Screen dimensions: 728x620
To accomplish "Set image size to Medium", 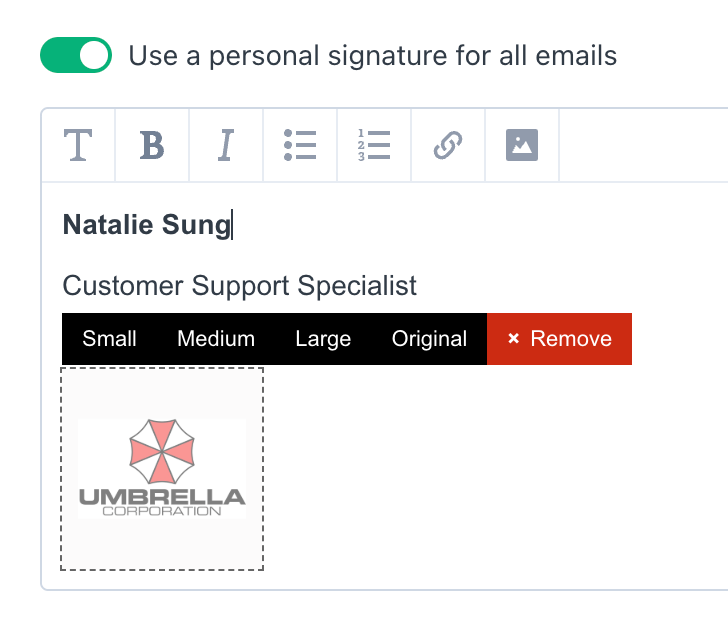I will 216,339.
